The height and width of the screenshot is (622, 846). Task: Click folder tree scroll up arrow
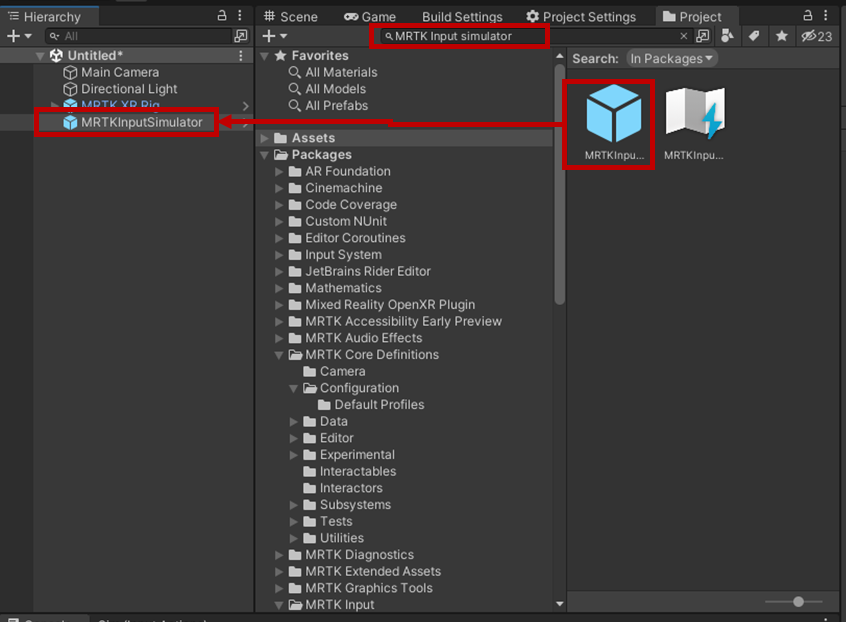[560, 56]
